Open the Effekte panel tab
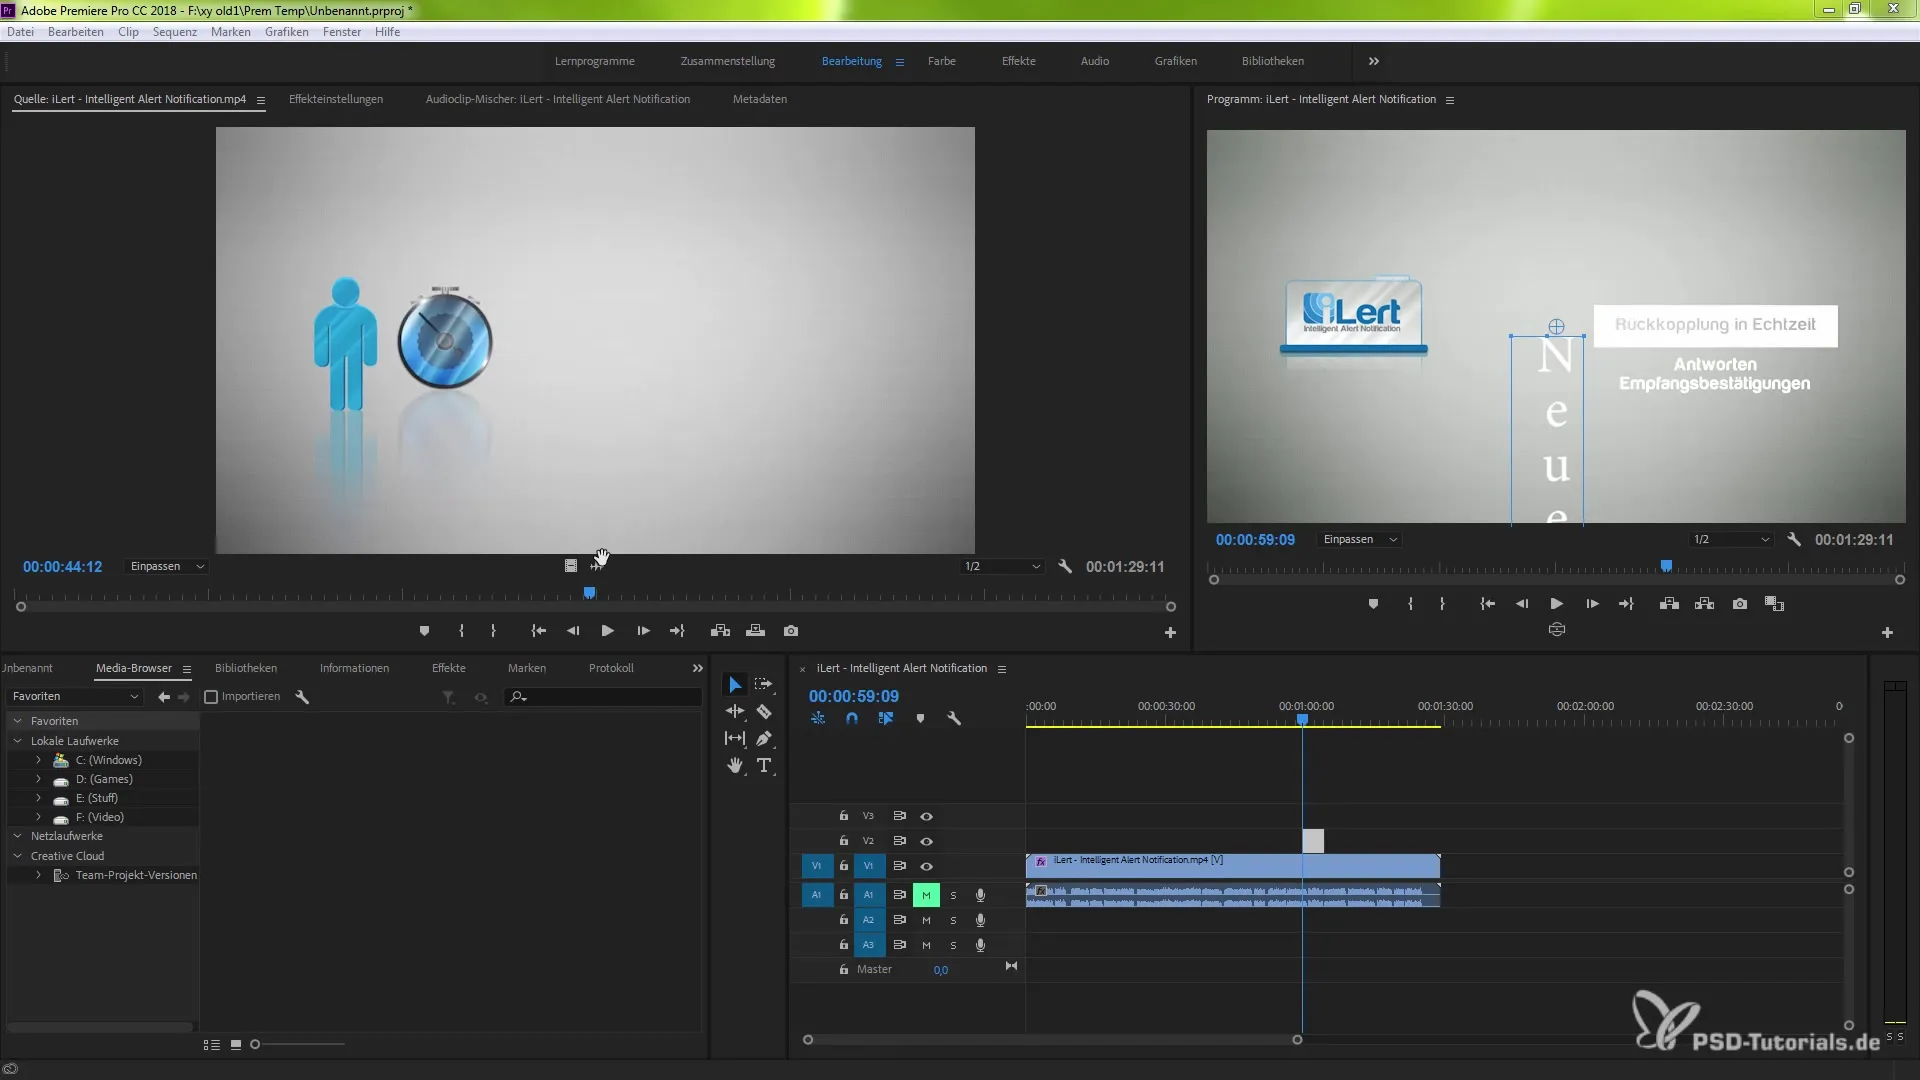Viewport: 1920px width, 1080px height. point(448,668)
